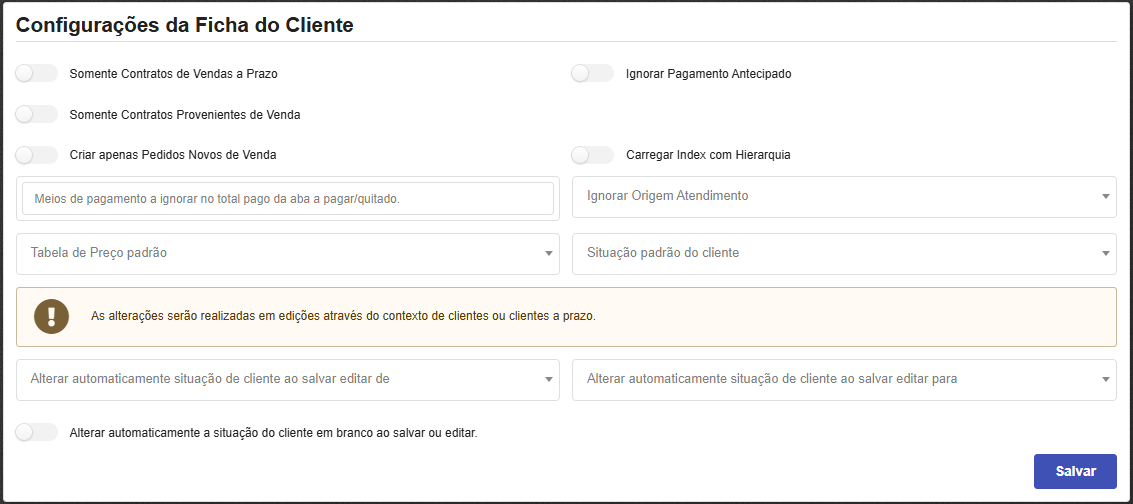
Task: Expand the Tabela de Preço padrão dropdown
Action: [287, 254]
